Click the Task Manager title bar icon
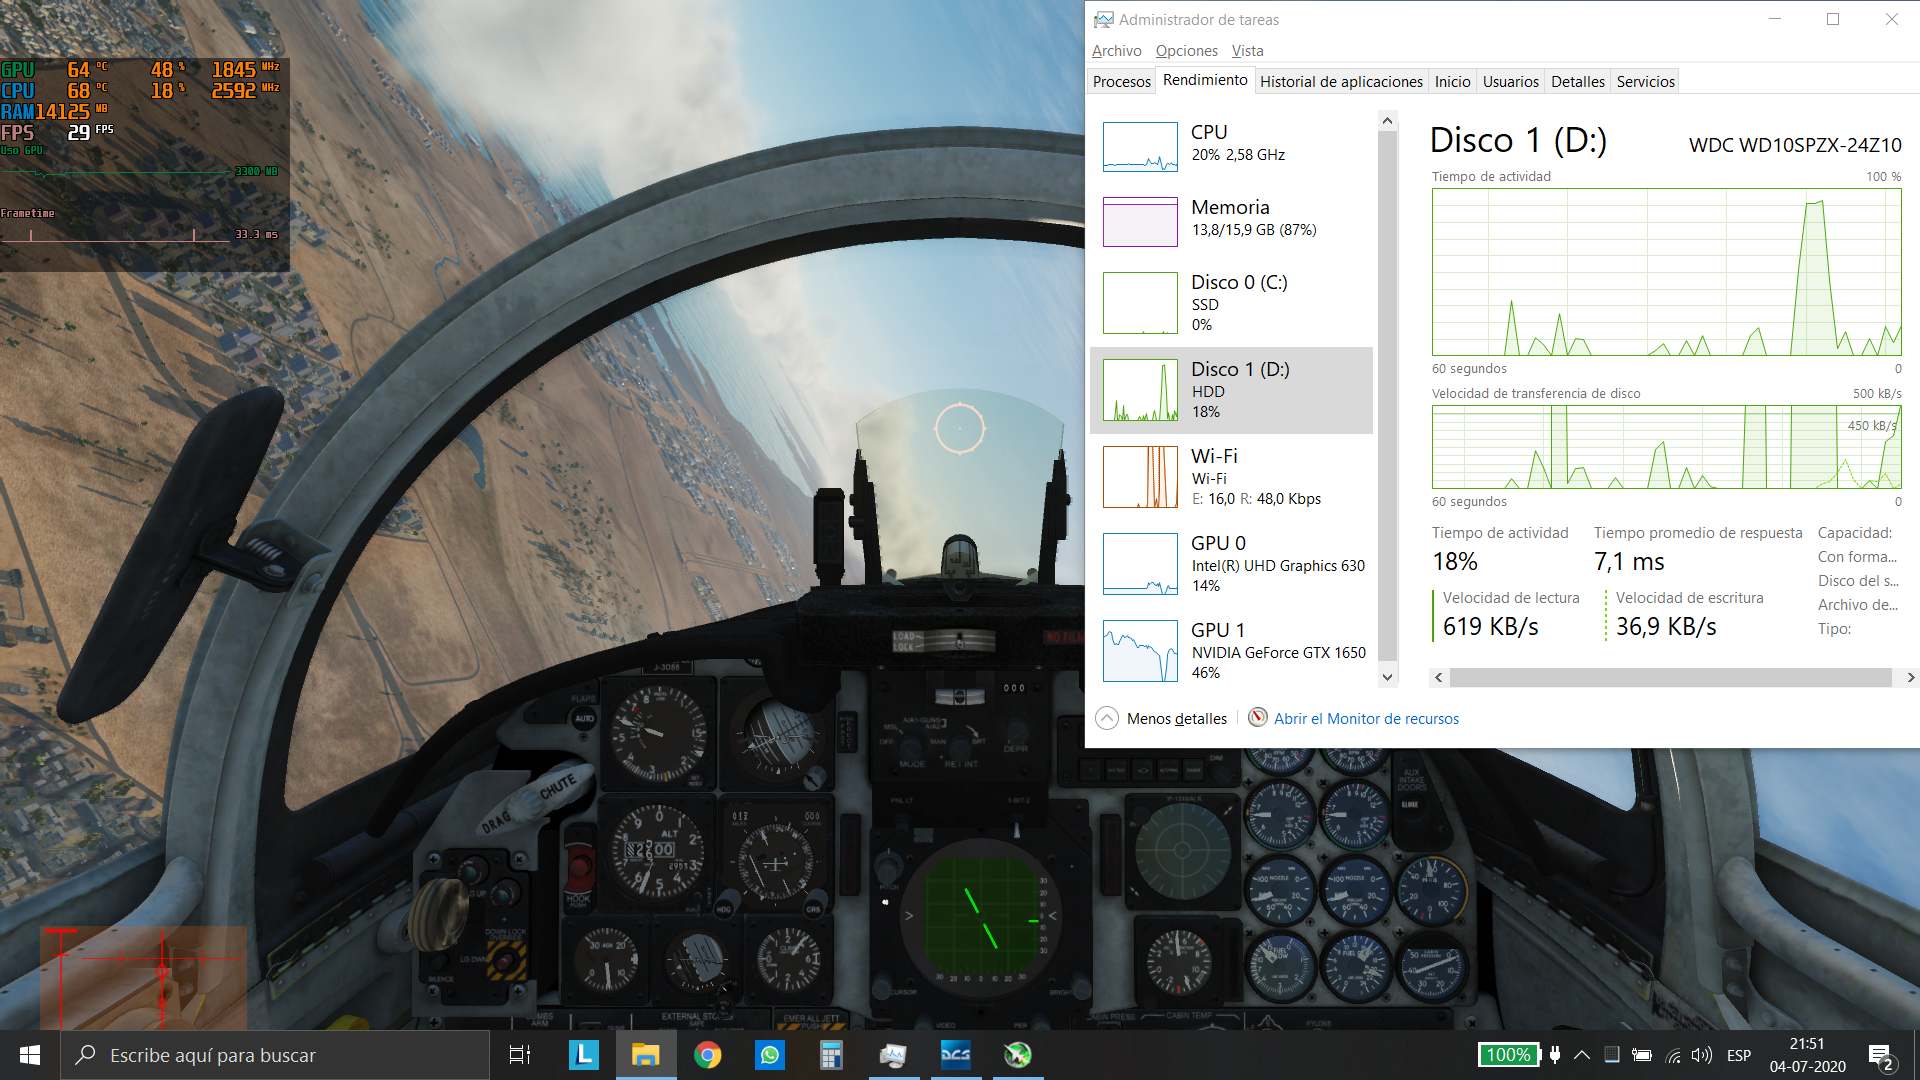The image size is (1920, 1080). (1103, 19)
